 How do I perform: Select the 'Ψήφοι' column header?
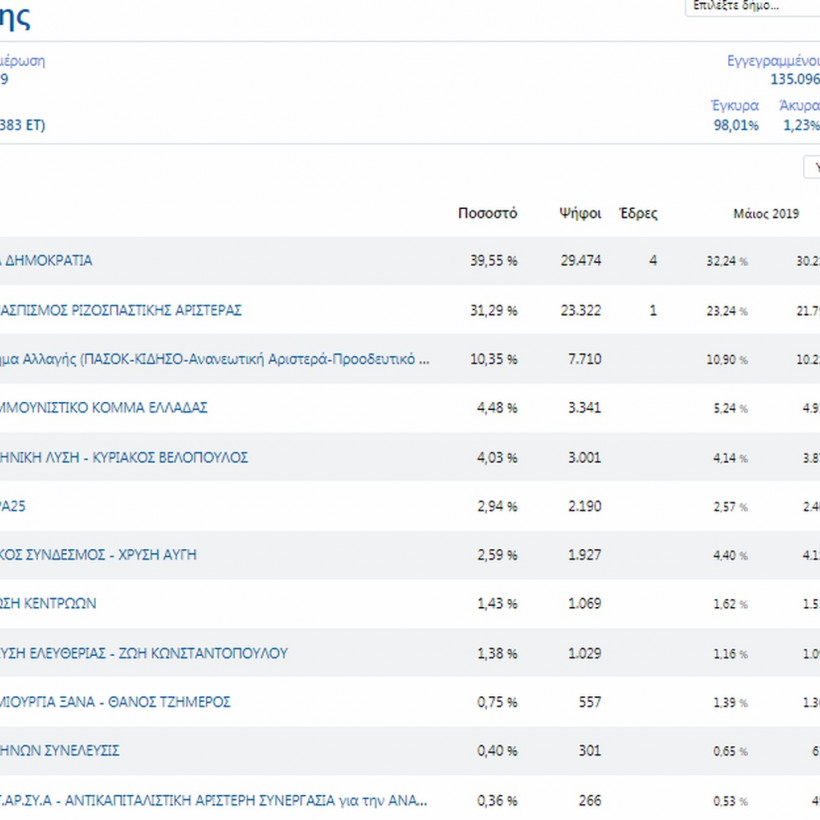tap(580, 213)
